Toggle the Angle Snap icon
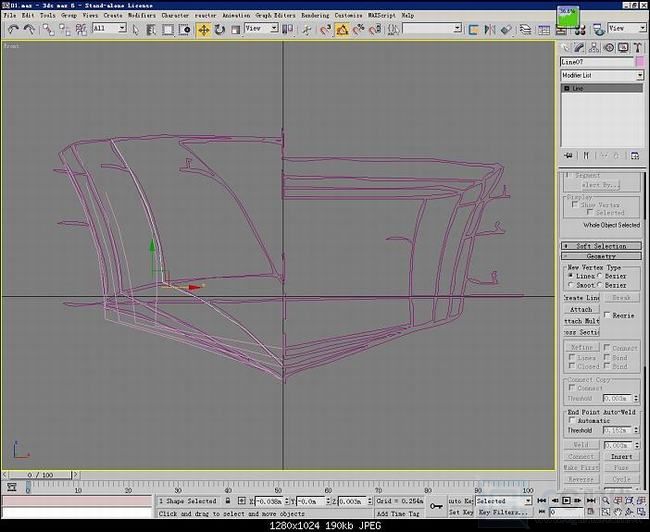 click(x=342, y=29)
